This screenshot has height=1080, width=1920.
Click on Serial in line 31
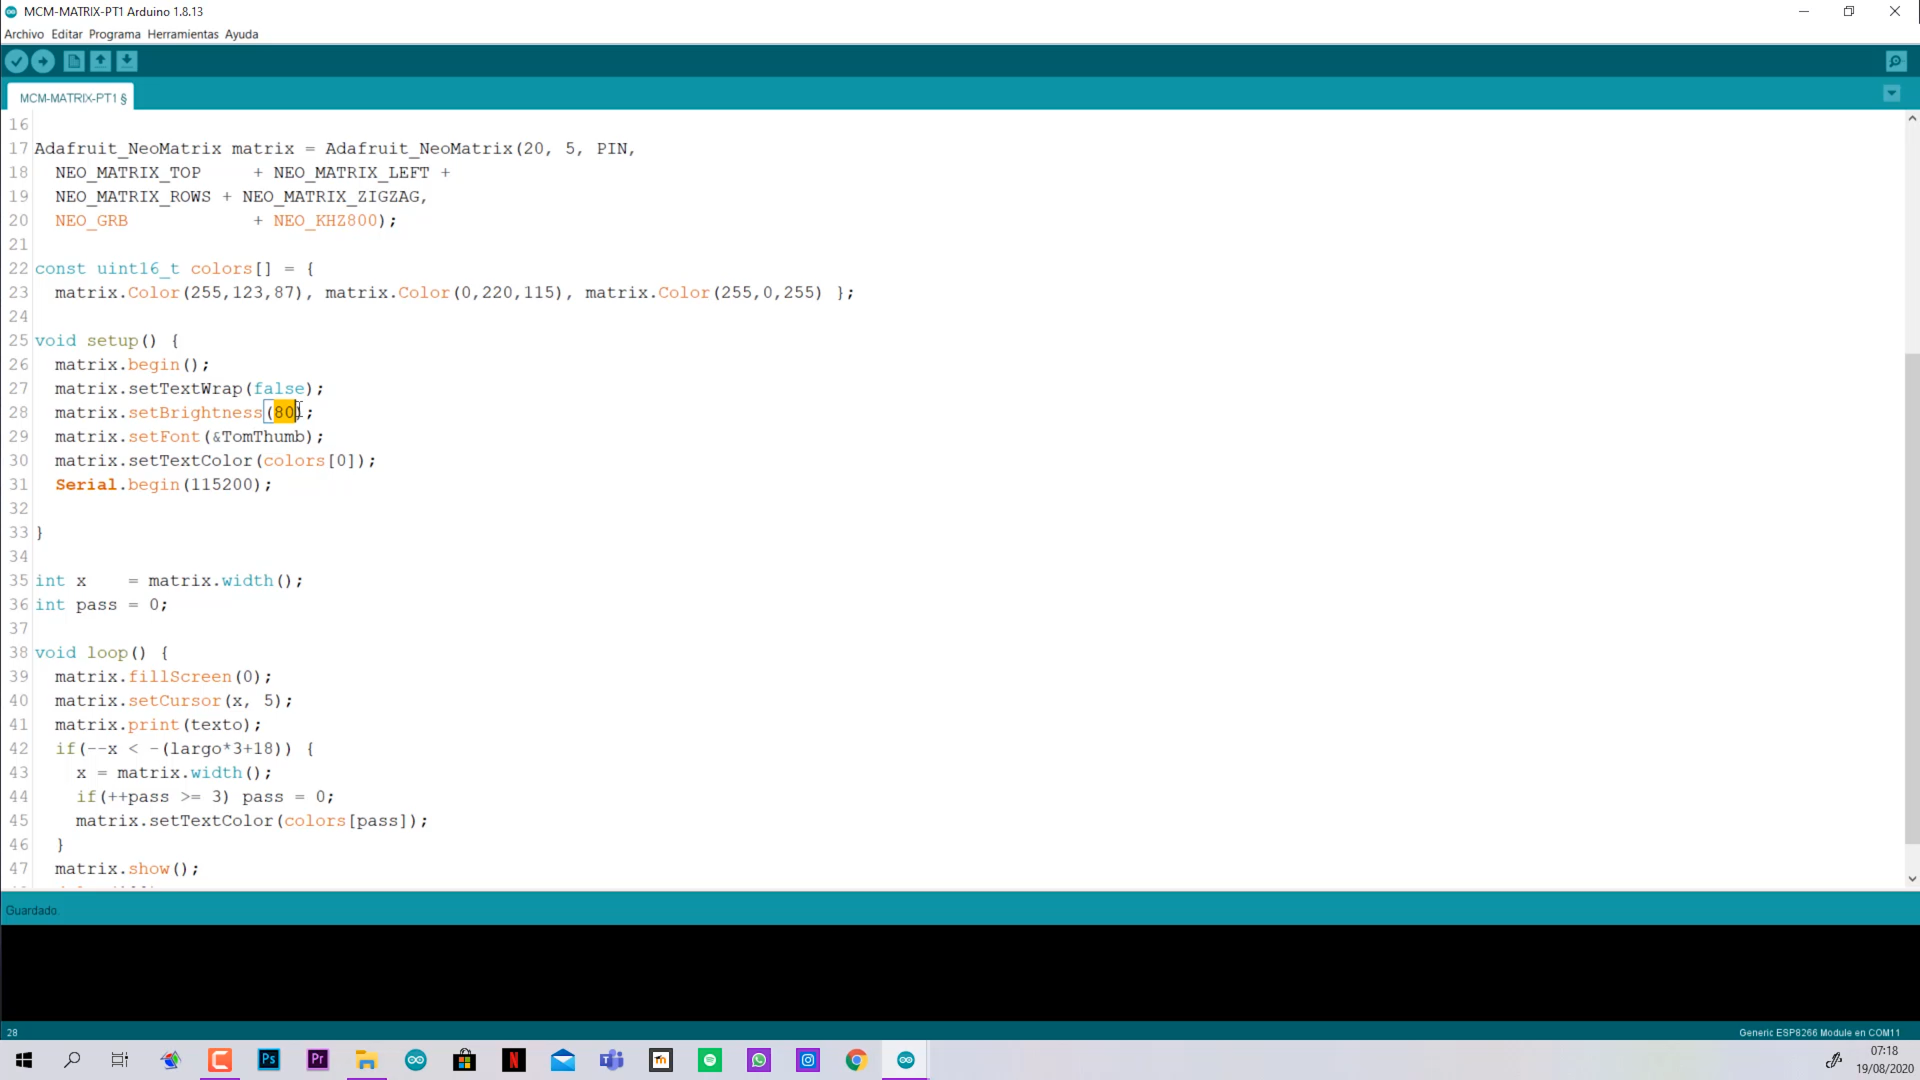(86, 485)
